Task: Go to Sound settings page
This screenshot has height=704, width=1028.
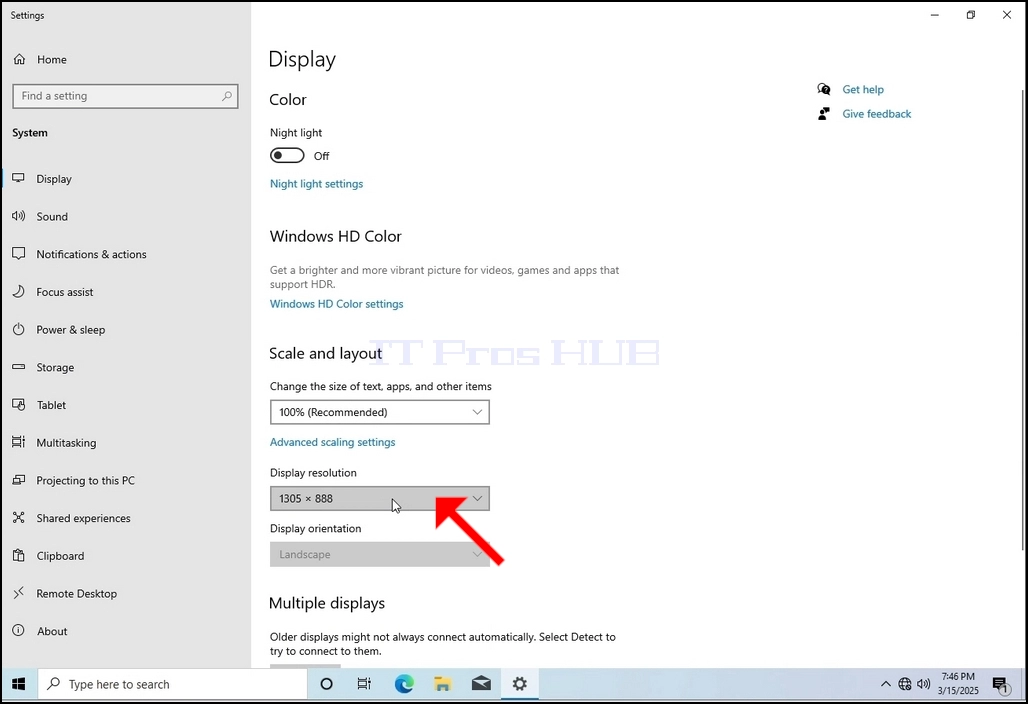Action: click(125, 216)
